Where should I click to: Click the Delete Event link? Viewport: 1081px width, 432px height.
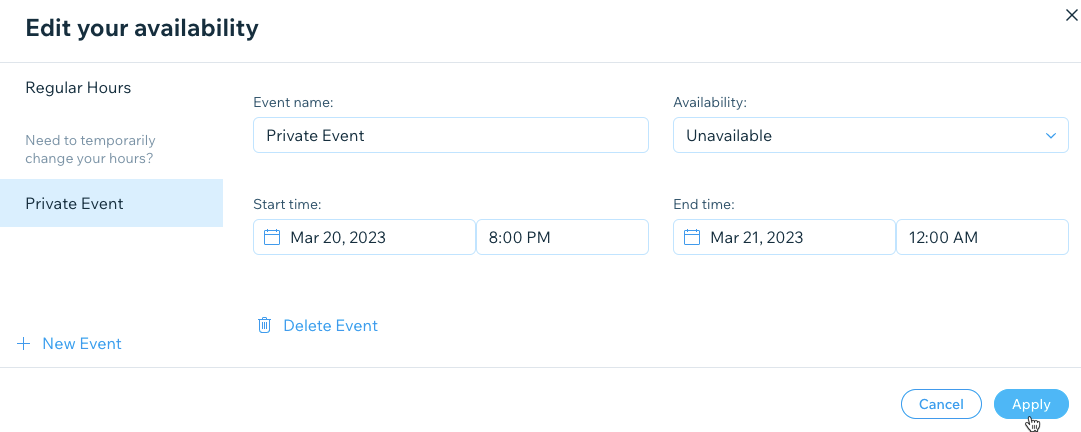click(x=330, y=325)
